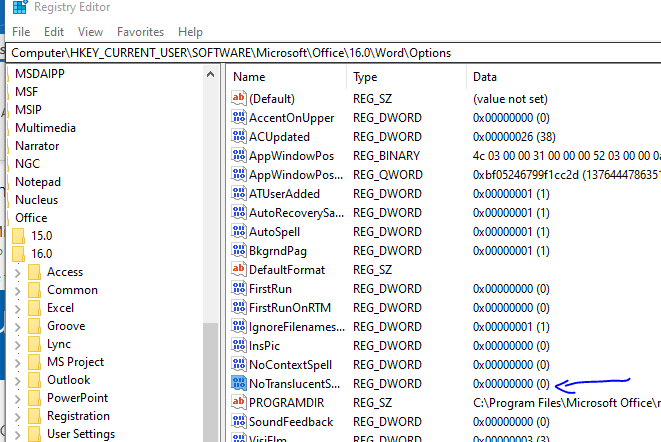Expand the Excel key
This screenshot has height=442, width=661.
[17, 309]
